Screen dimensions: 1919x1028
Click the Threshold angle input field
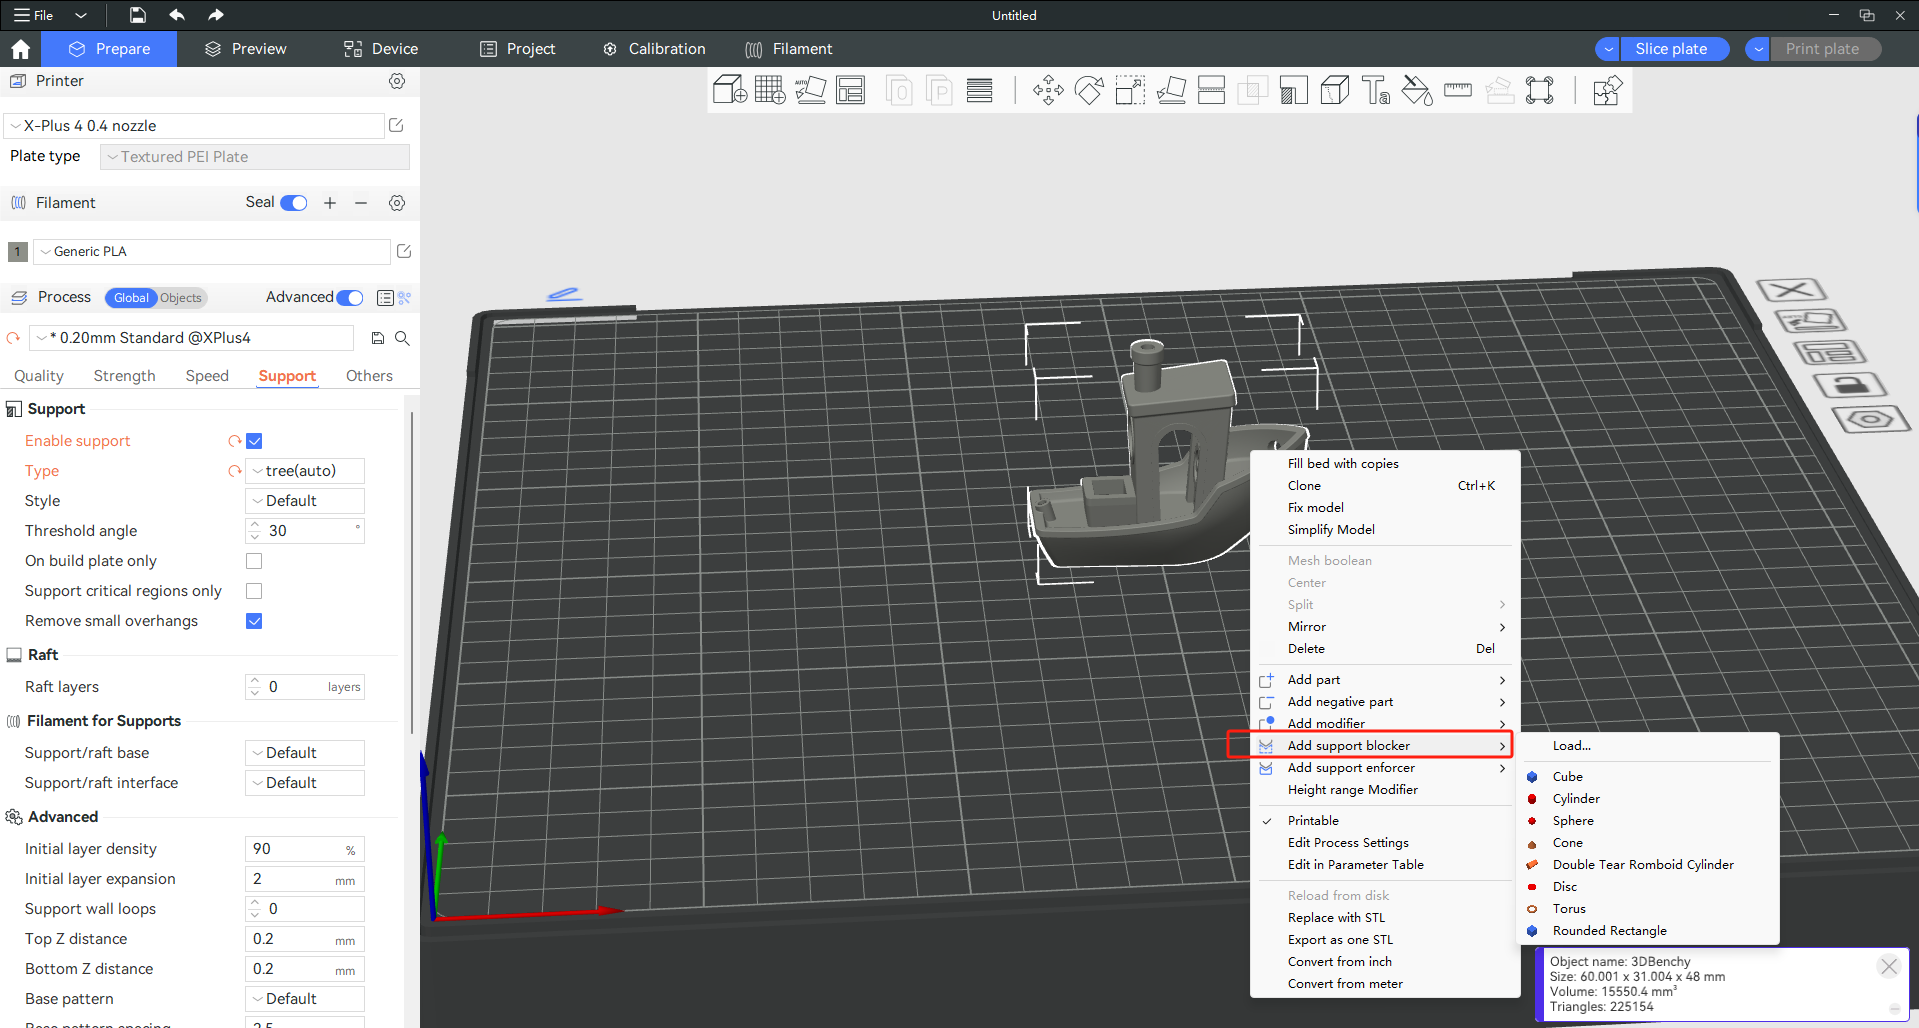(308, 531)
